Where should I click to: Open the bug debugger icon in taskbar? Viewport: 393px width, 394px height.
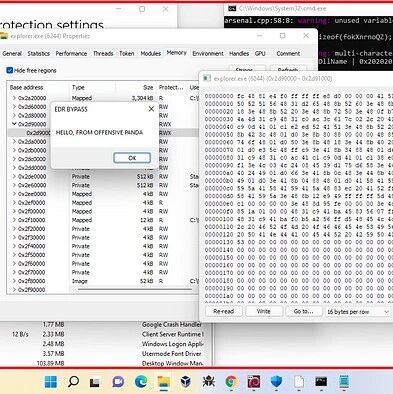(x=208, y=382)
